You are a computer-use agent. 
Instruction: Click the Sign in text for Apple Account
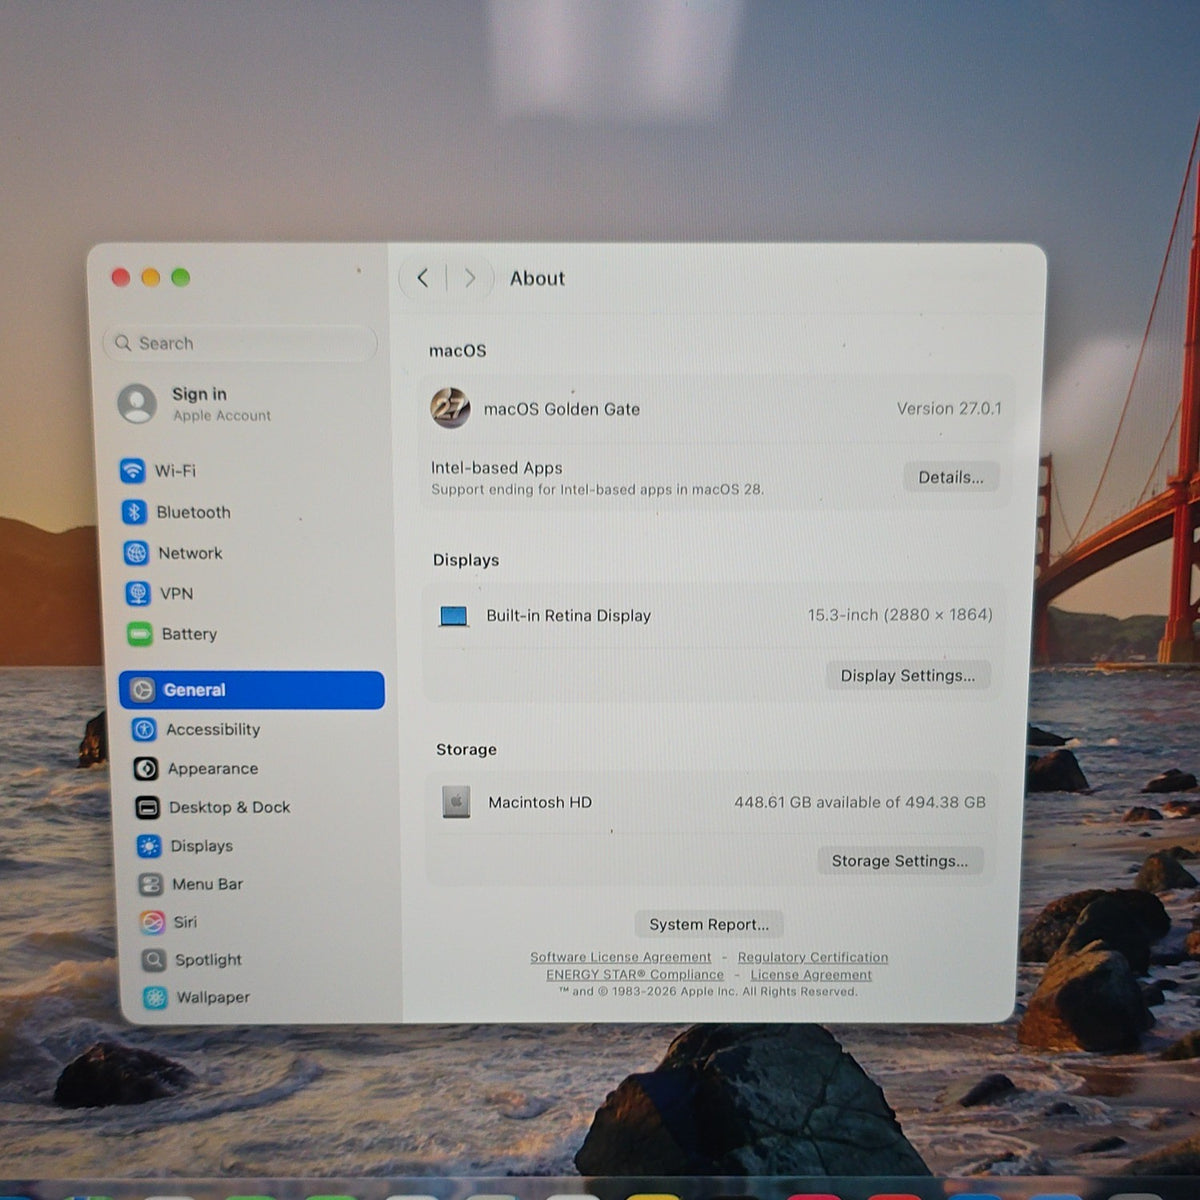[199, 394]
